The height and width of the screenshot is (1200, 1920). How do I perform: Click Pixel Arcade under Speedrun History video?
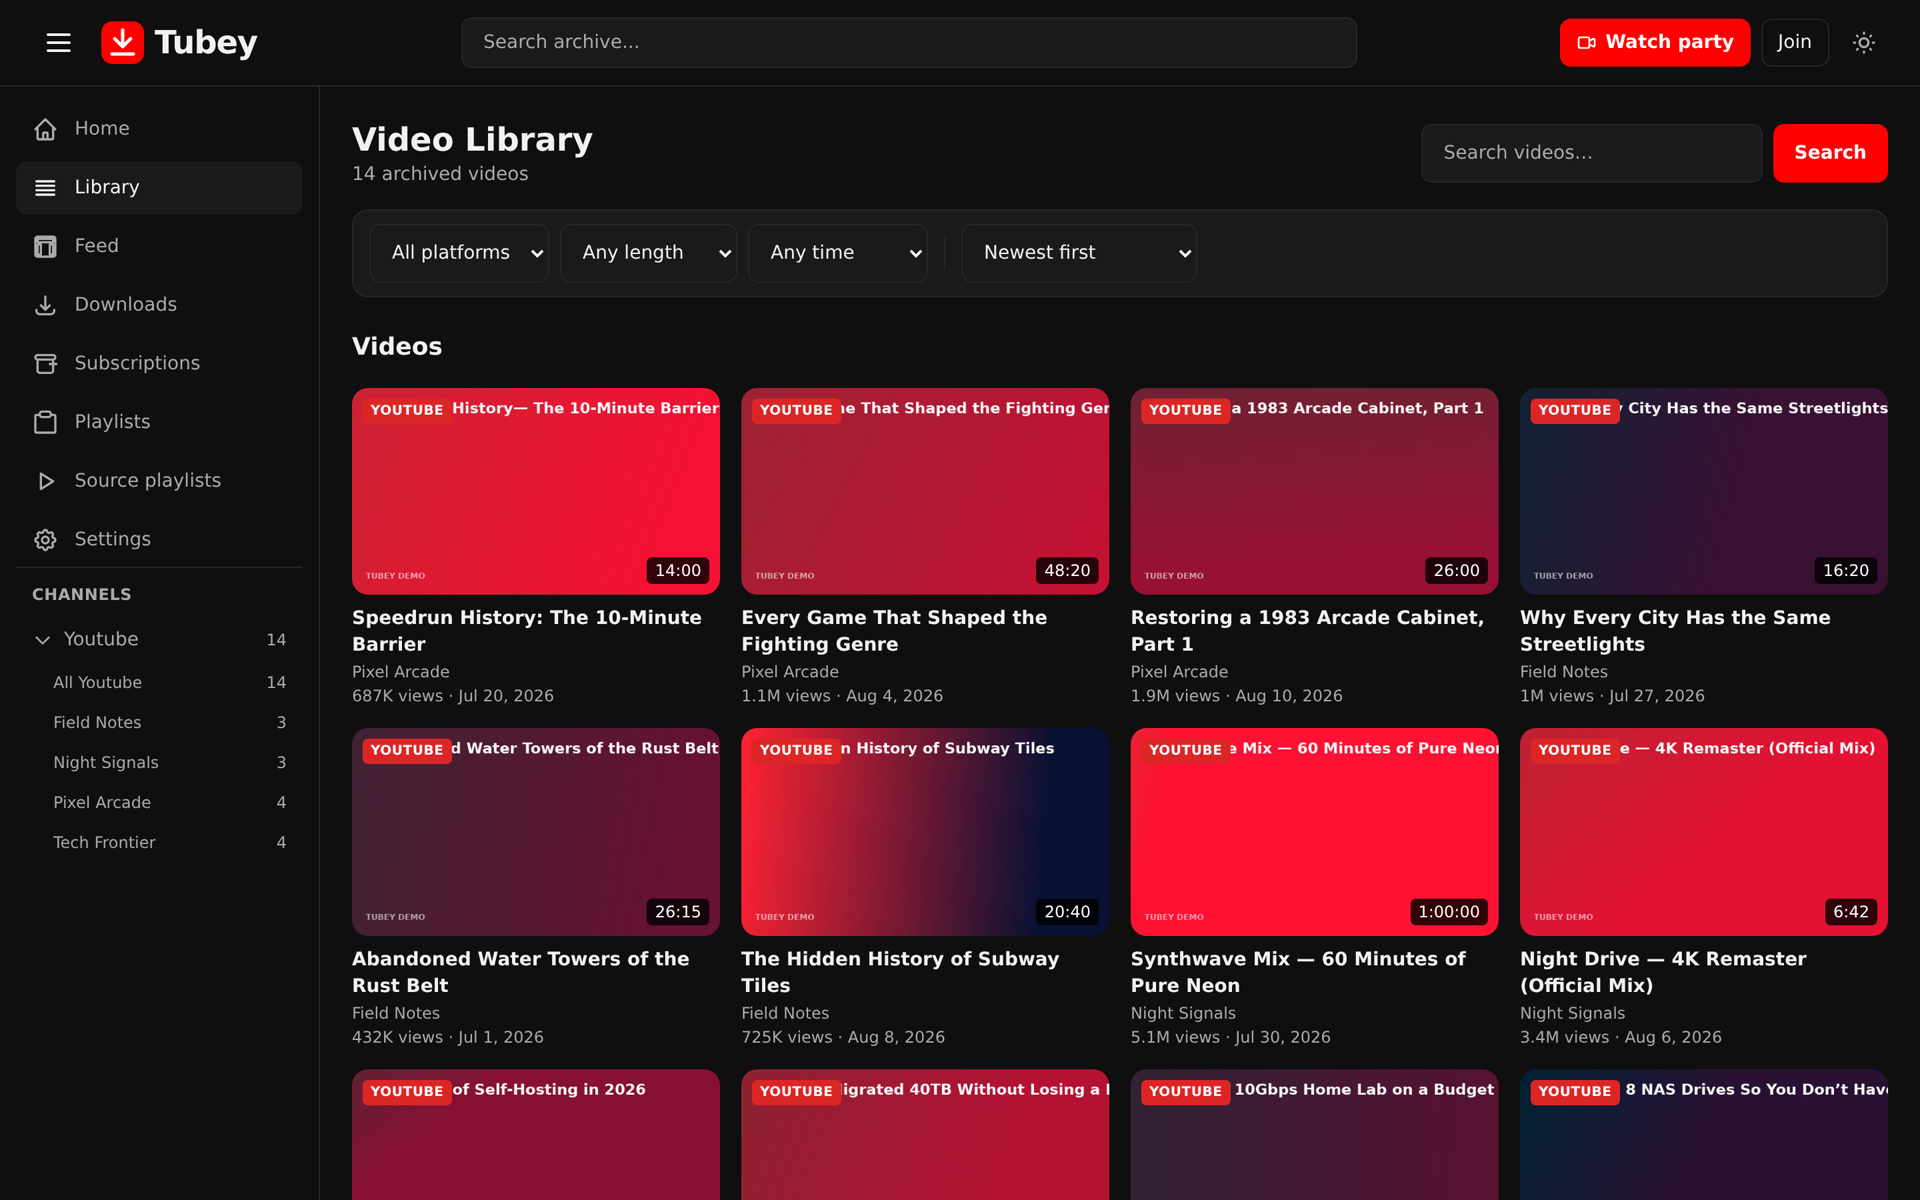(401, 672)
